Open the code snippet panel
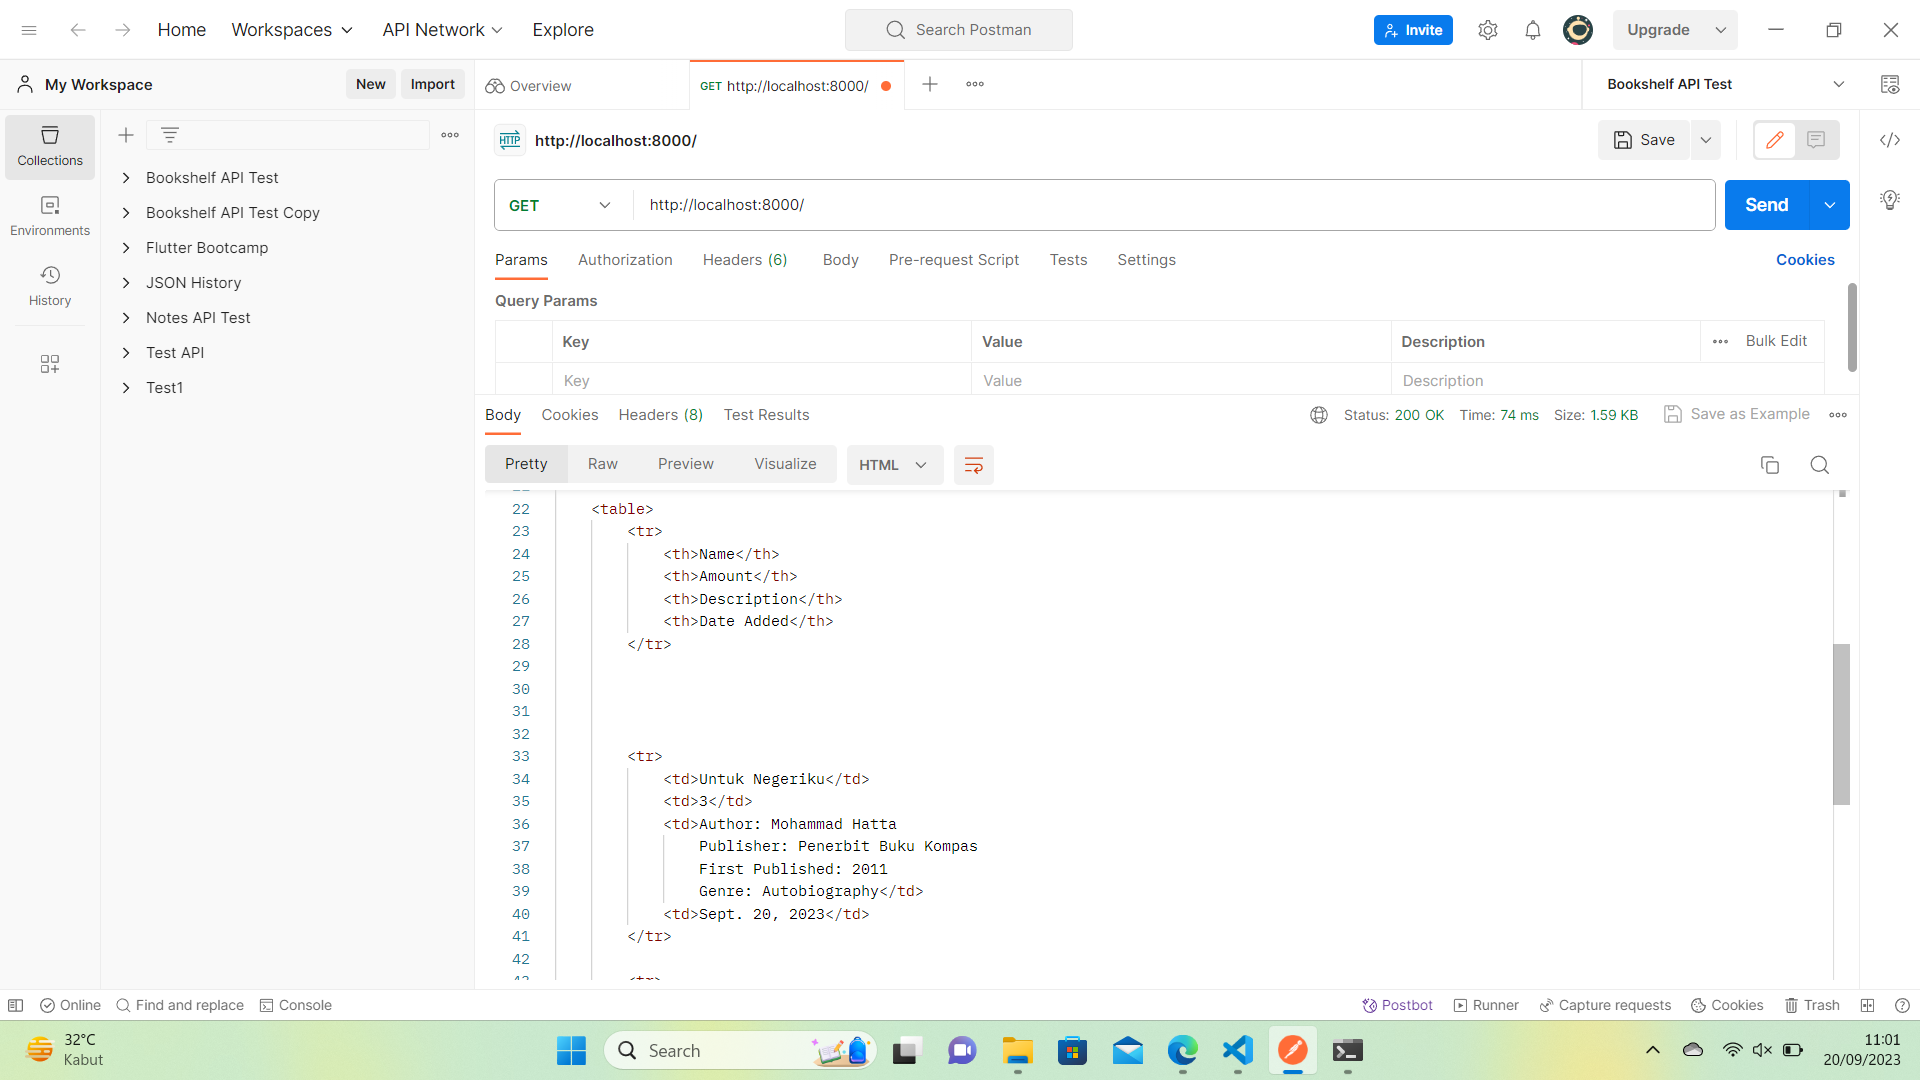 [x=1890, y=140]
